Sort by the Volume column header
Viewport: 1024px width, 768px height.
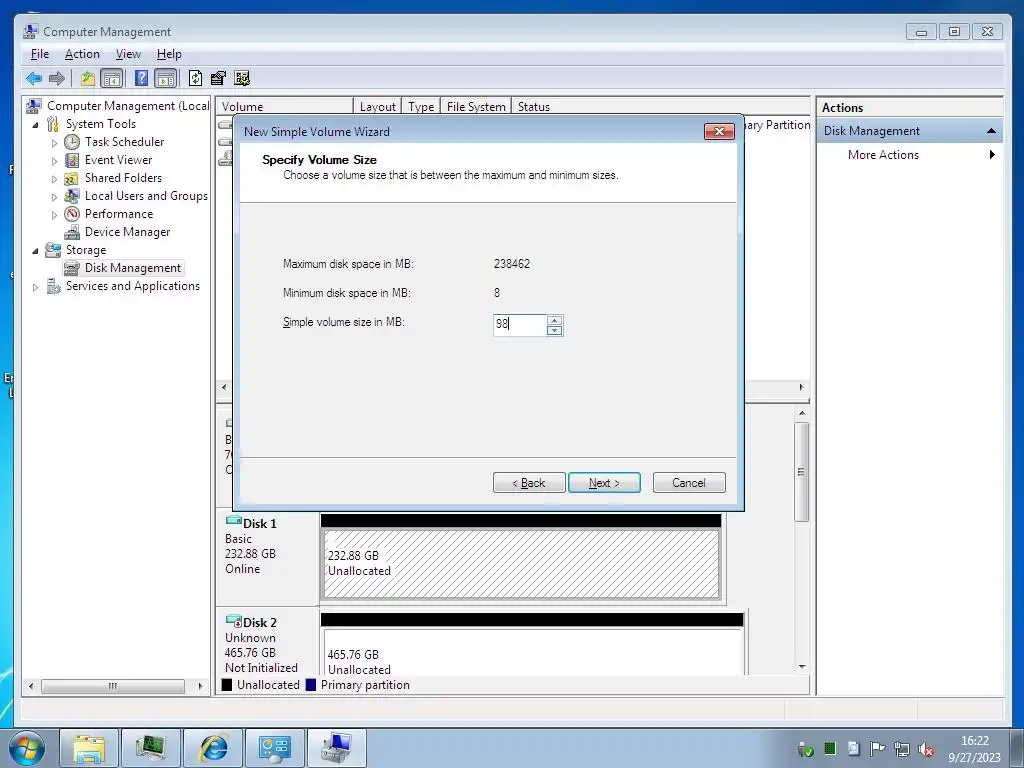coord(285,106)
